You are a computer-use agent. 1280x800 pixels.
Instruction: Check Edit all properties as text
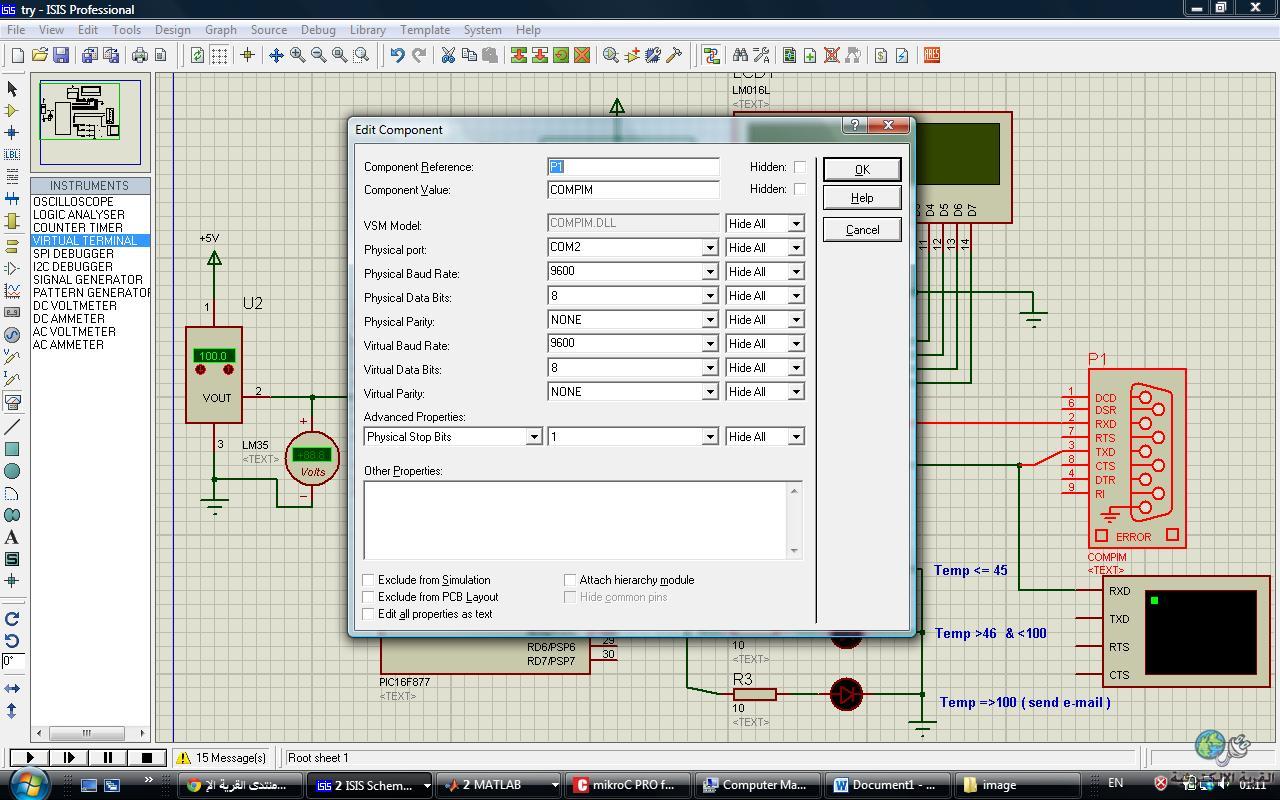[x=368, y=614]
